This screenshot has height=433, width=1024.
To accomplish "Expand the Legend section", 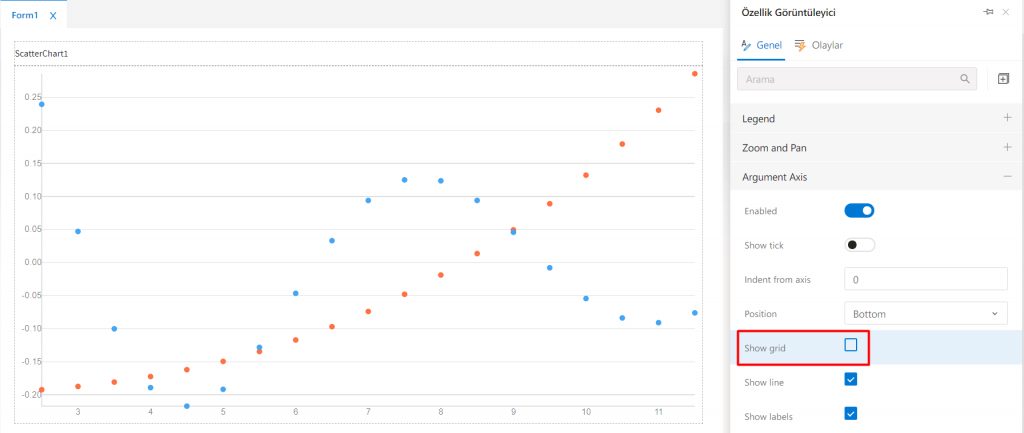I will coord(1007,118).
